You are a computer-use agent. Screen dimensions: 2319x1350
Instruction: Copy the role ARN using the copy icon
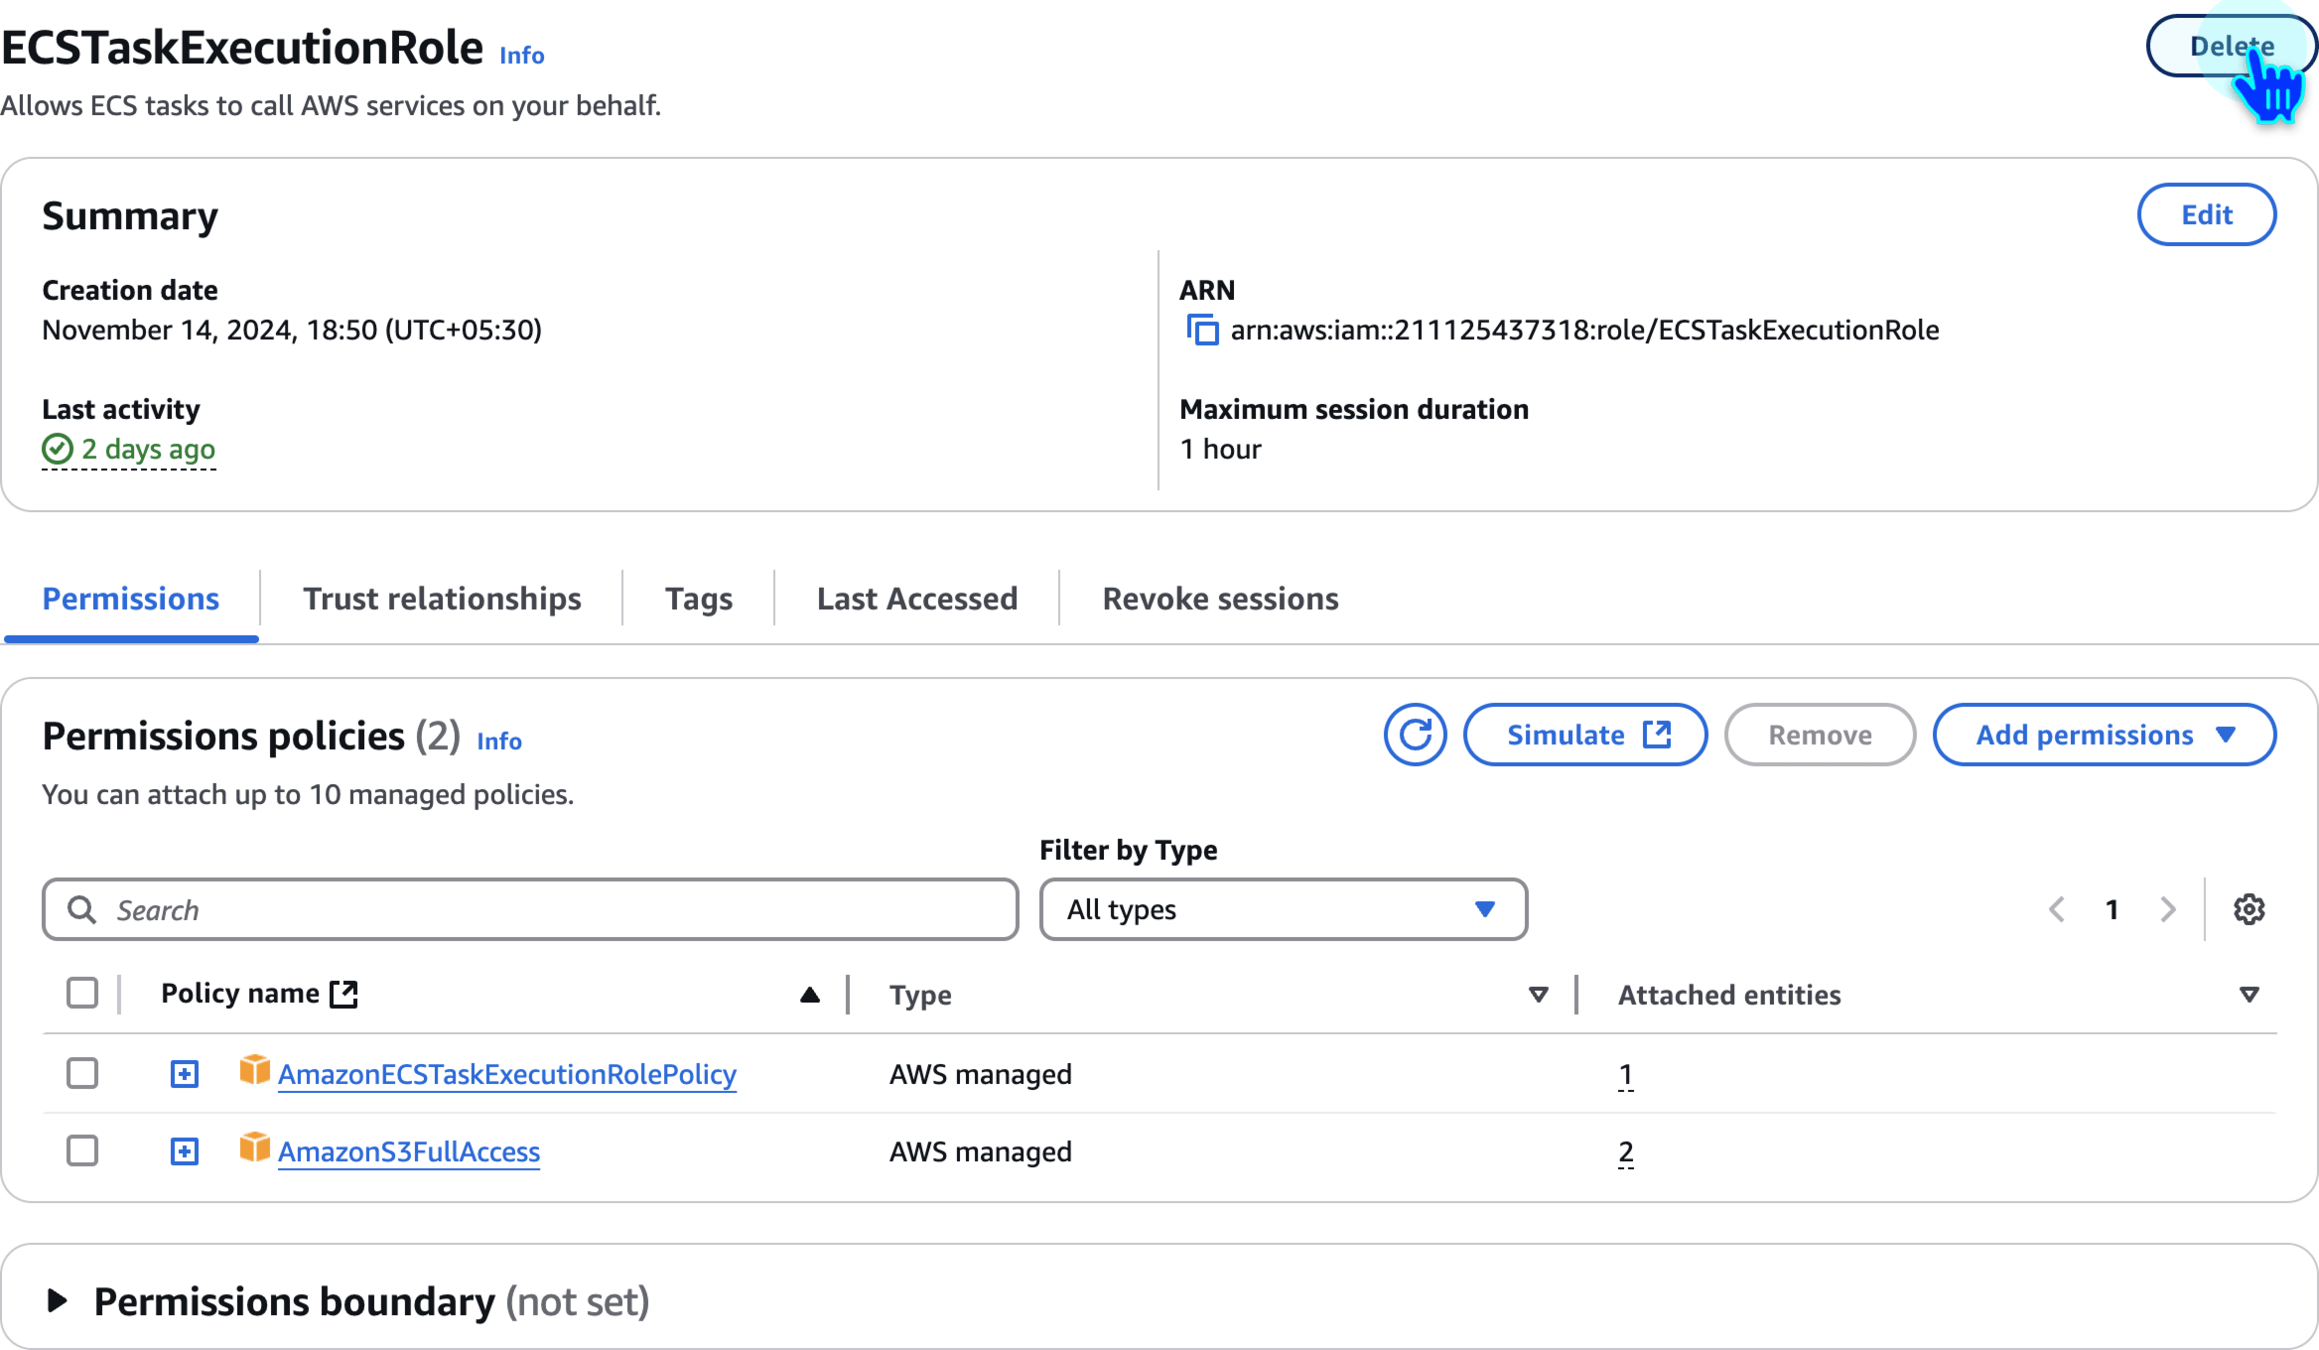click(x=1202, y=330)
